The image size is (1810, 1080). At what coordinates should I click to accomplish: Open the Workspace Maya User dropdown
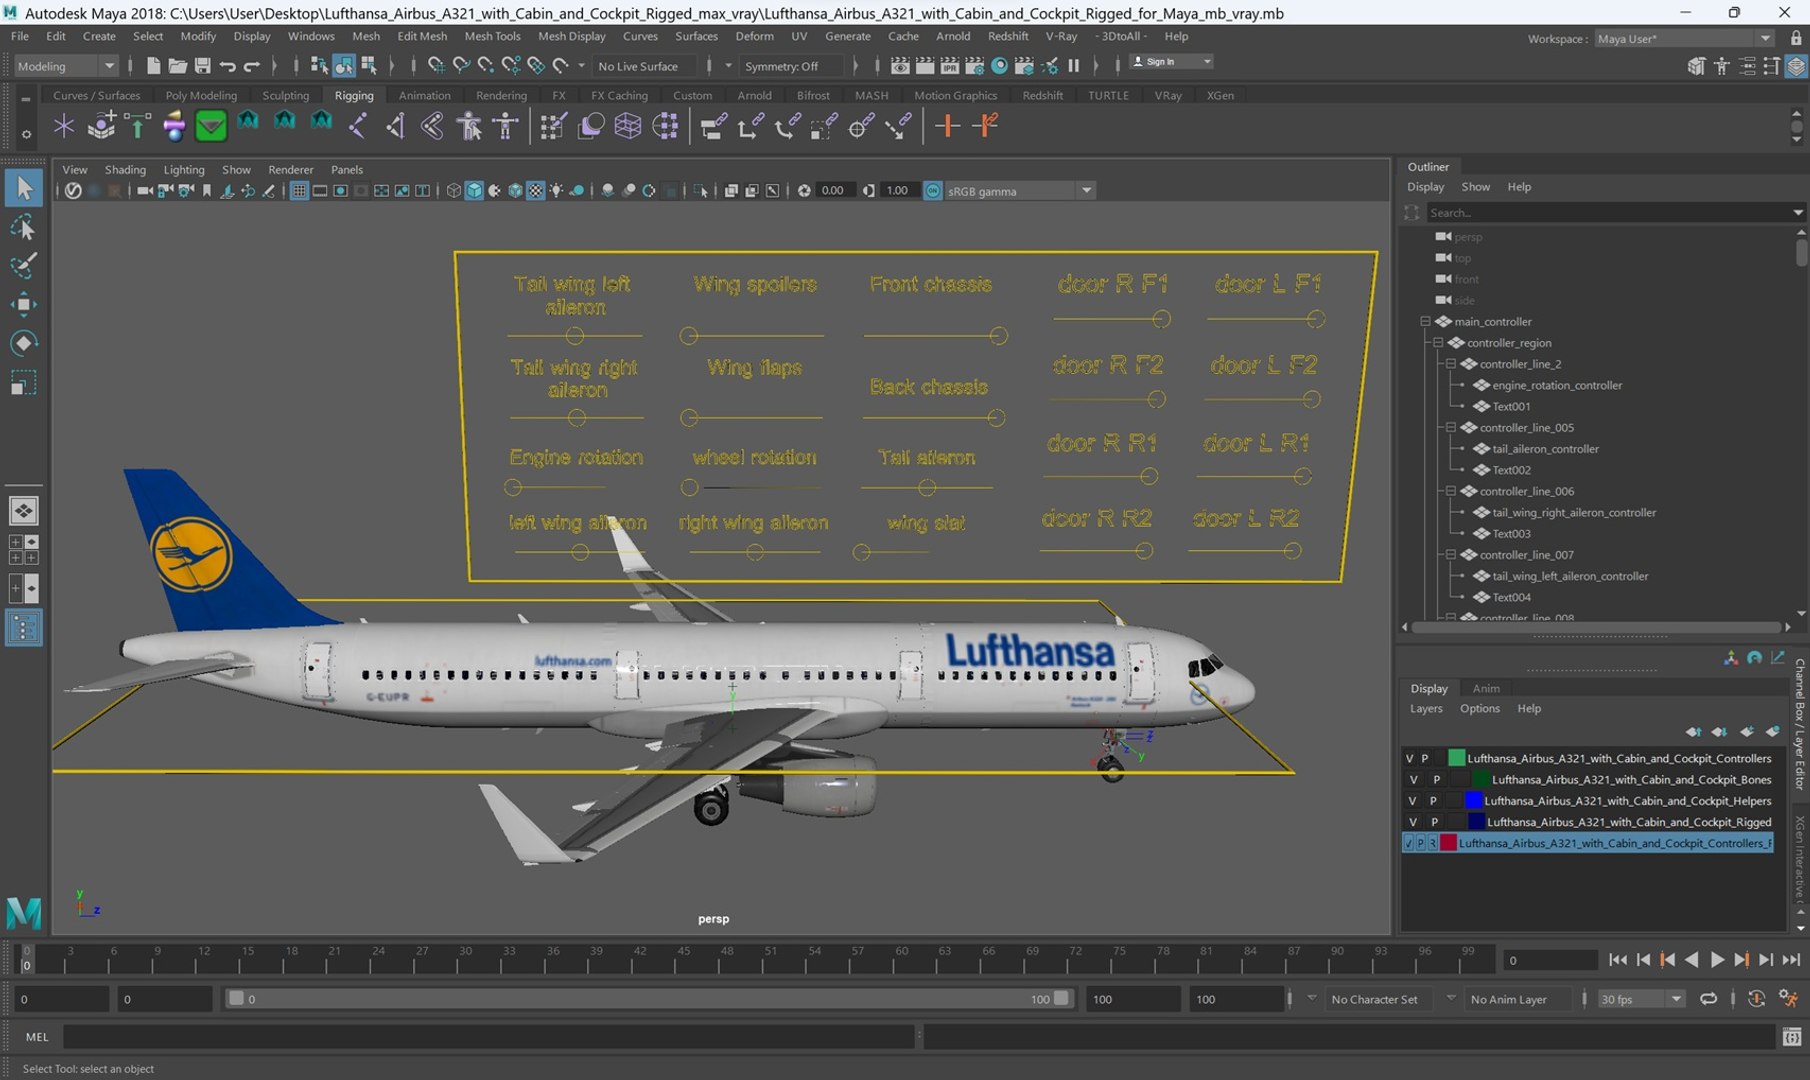pos(1684,39)
